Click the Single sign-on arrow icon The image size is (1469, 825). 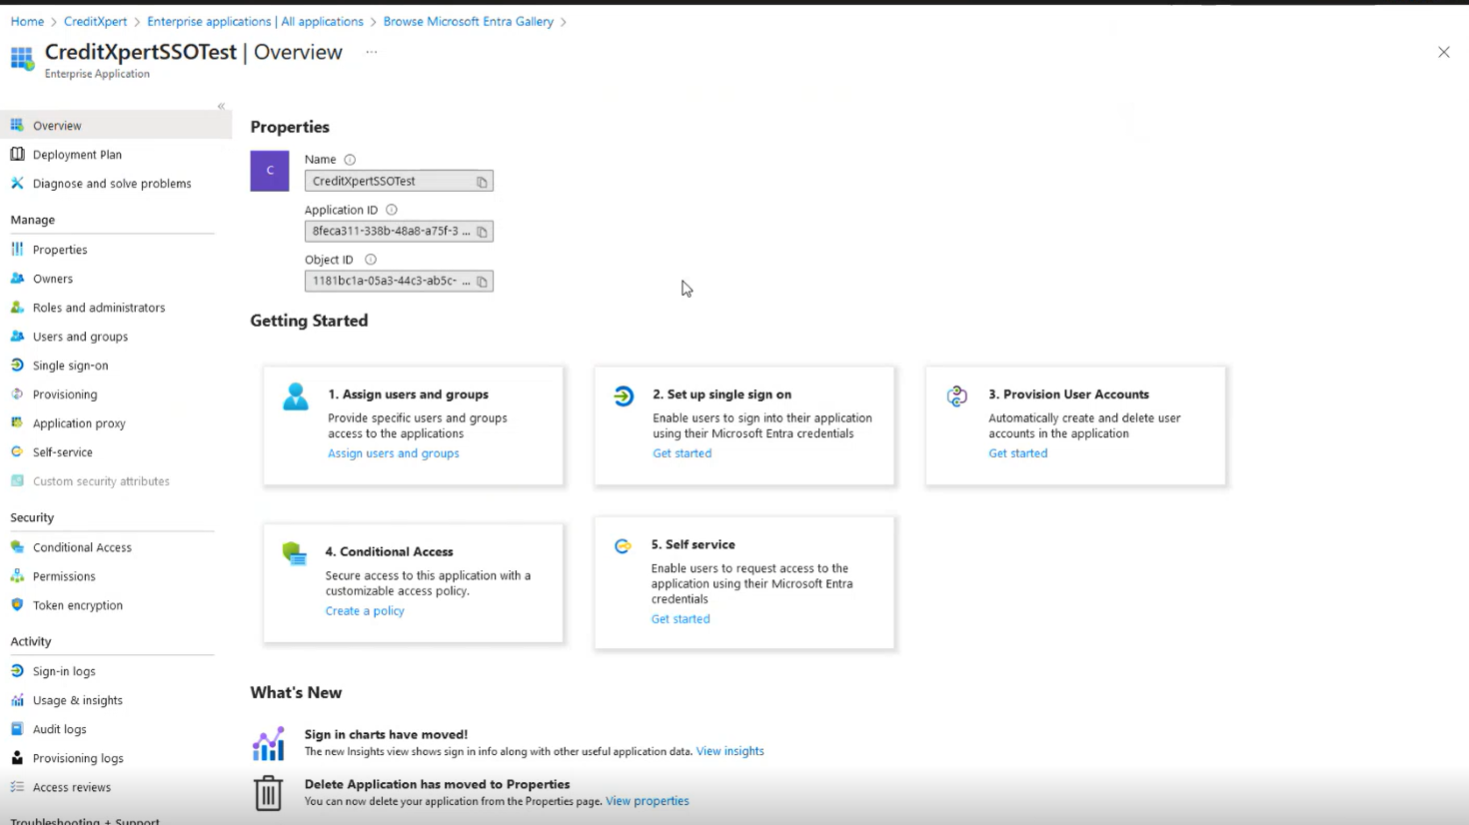click(17, 365)
